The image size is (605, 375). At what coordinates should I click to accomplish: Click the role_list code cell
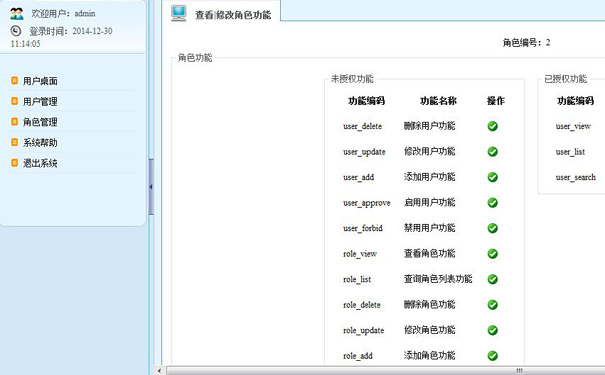(x=357, y=279)
